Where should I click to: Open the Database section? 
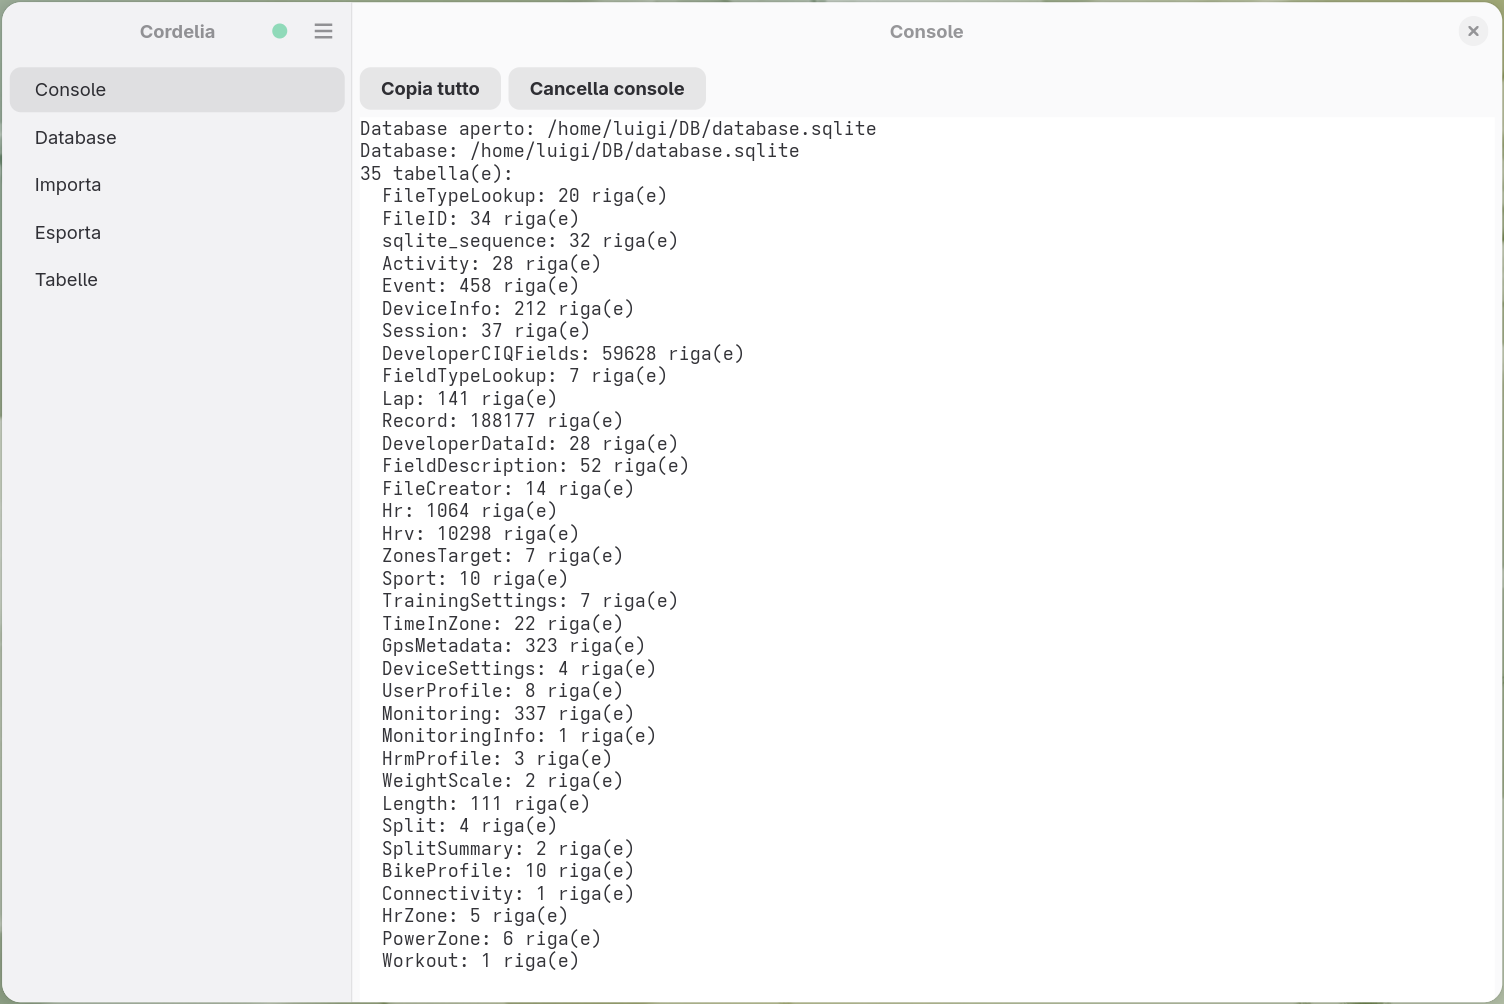177,138
